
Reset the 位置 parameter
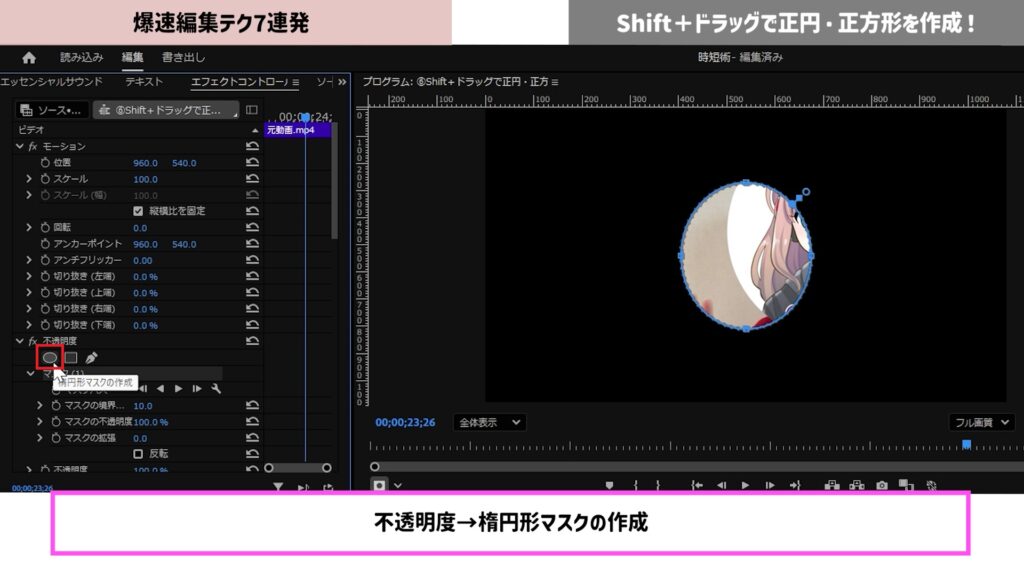pyautogui.click(x=252, y=163)
